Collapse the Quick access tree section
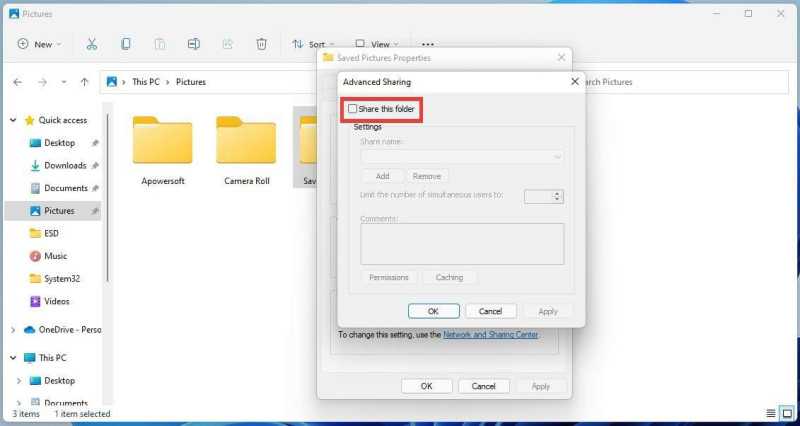The image size is (800, 426). [x=13, y=120]
